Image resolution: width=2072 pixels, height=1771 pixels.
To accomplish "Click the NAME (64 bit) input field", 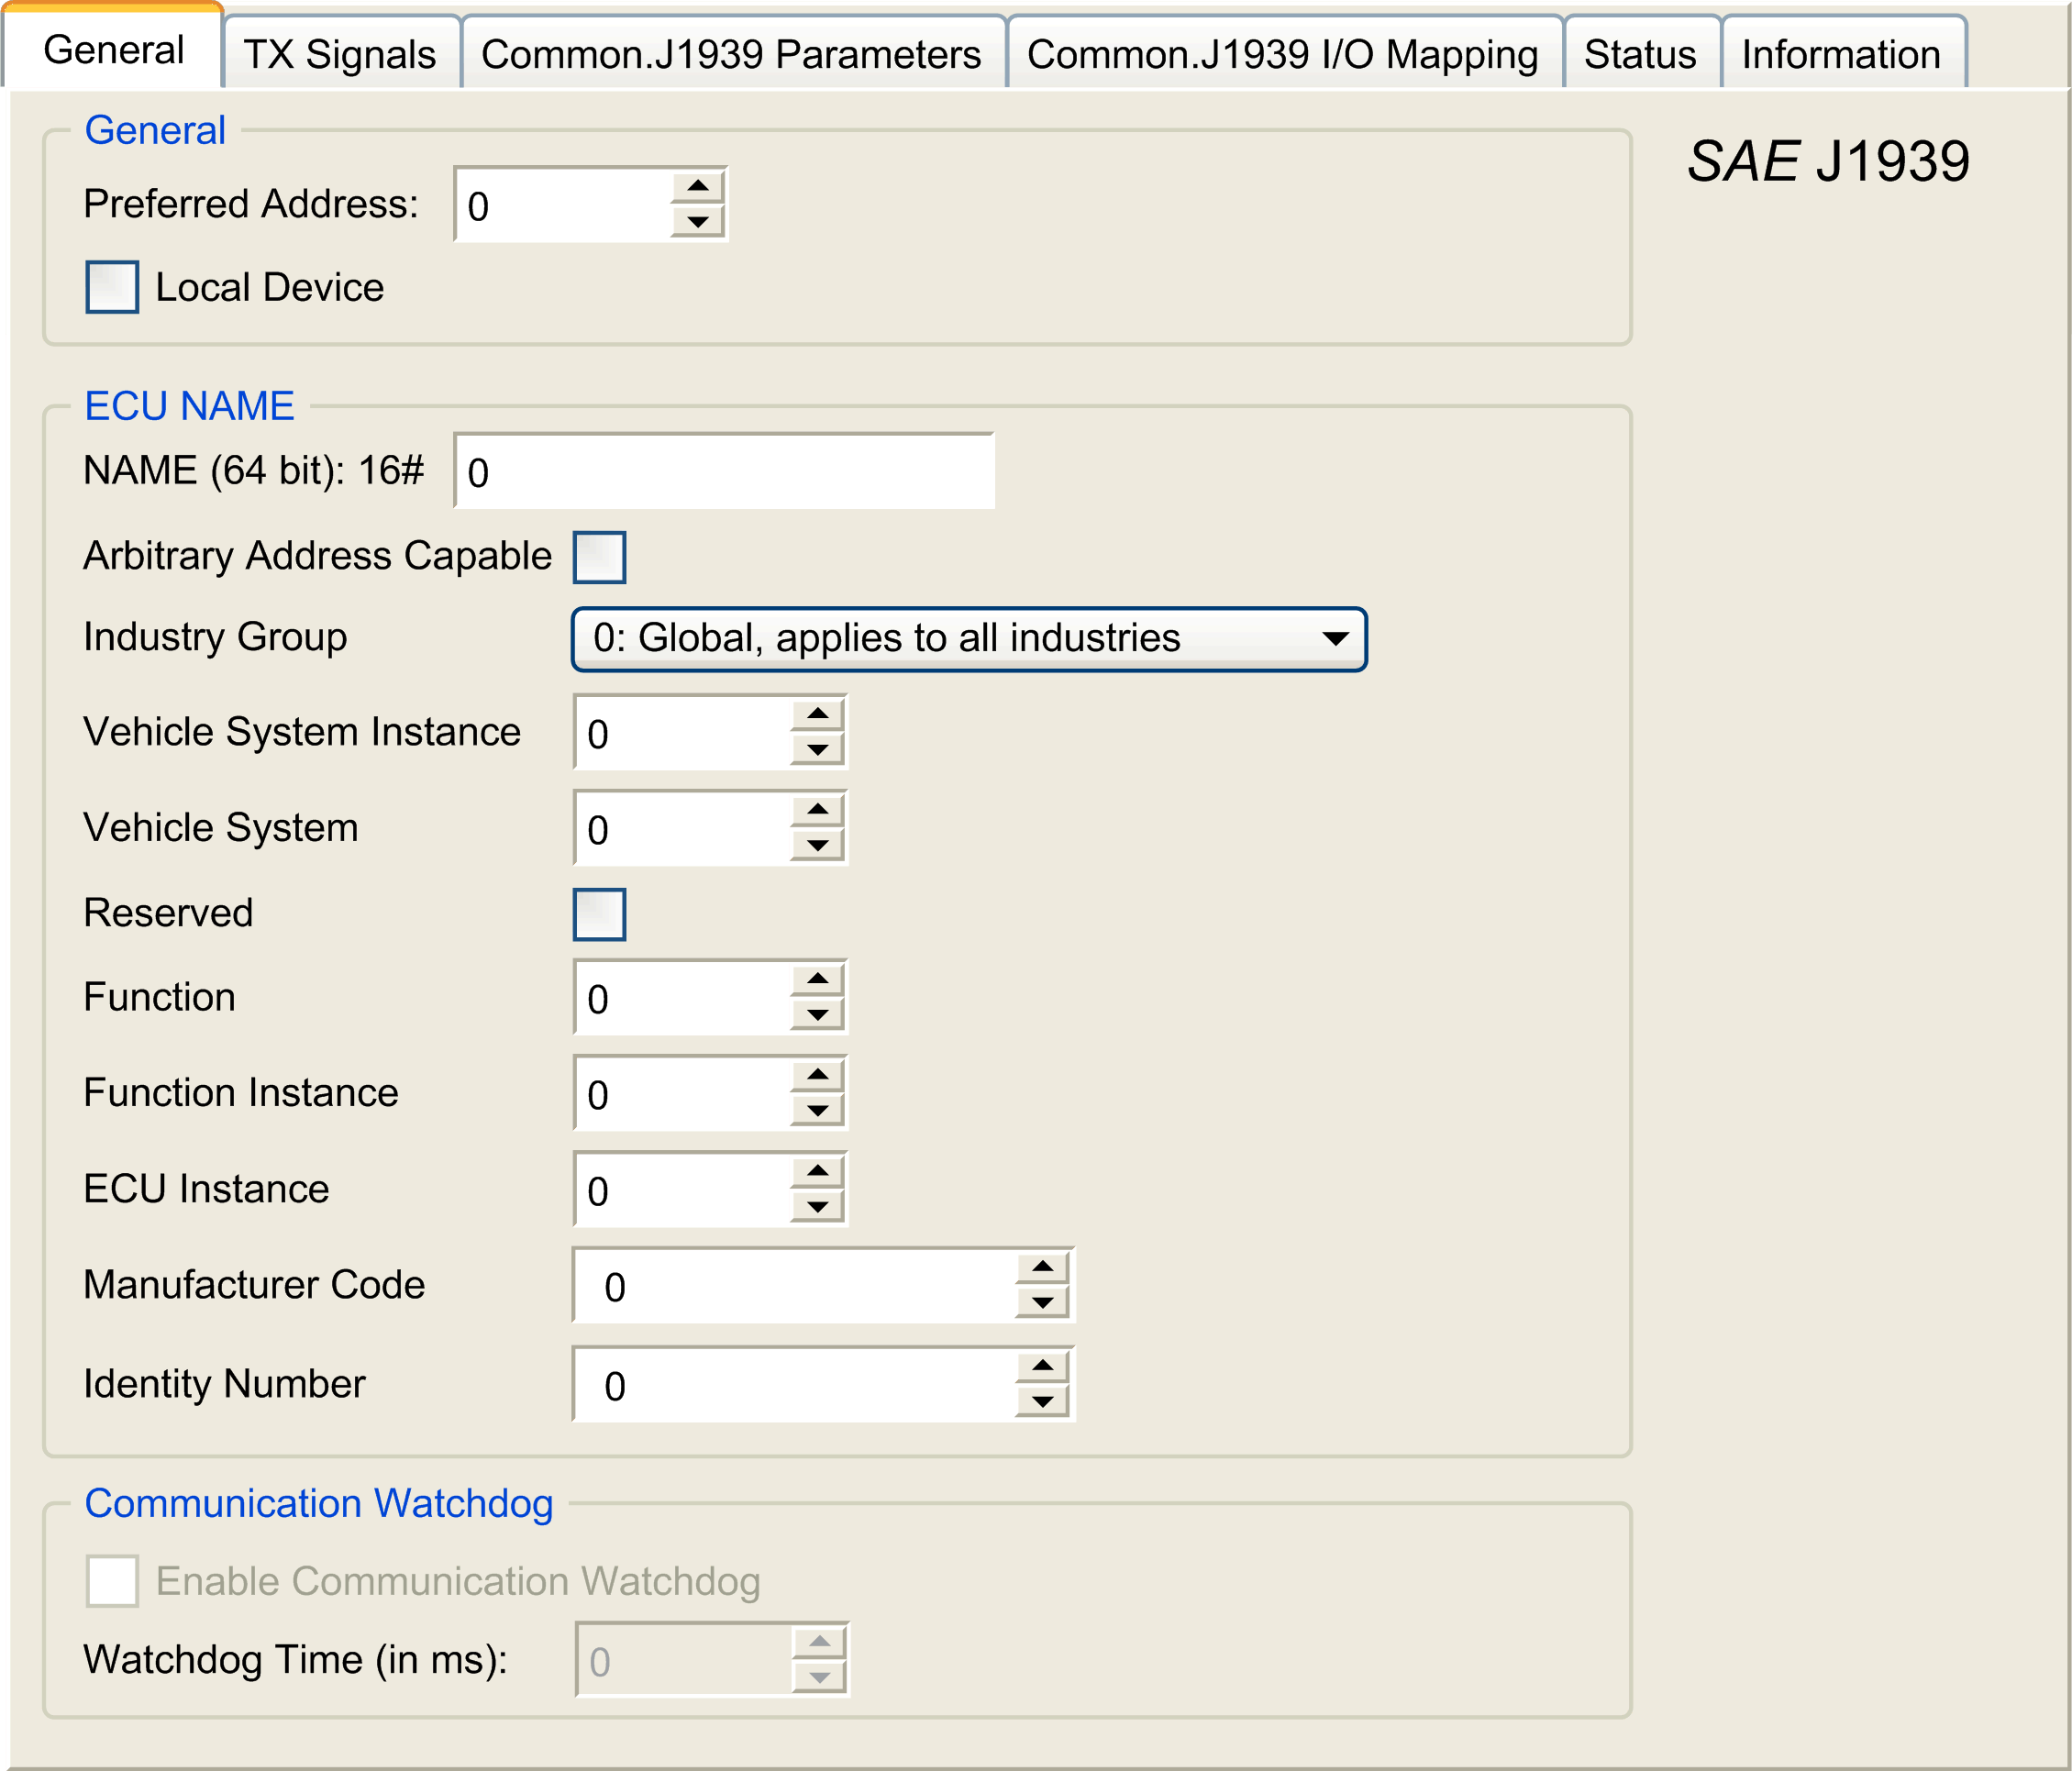I will point(724,472).
